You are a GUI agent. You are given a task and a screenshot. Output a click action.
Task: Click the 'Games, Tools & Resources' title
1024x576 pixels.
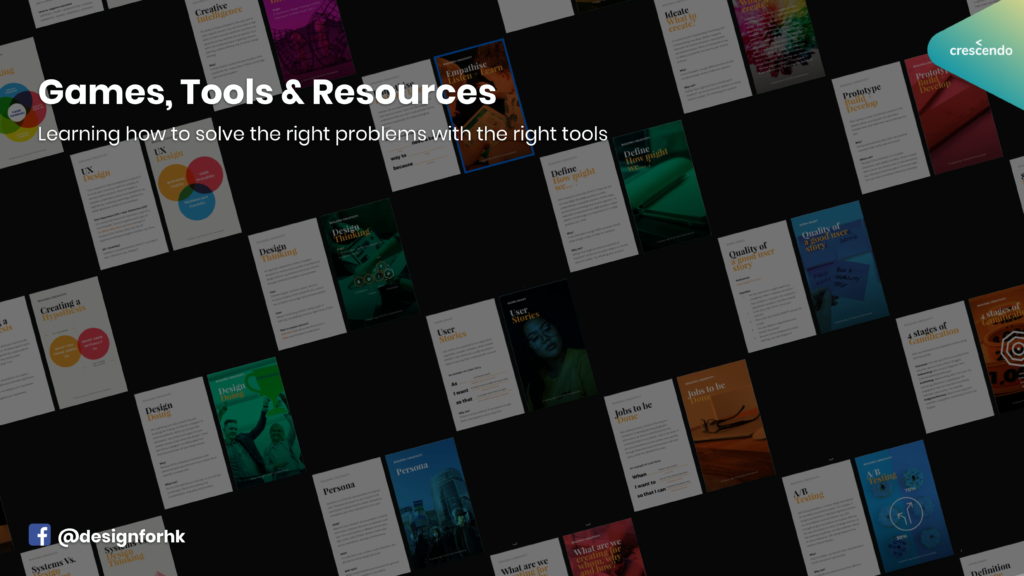[267, 92]
